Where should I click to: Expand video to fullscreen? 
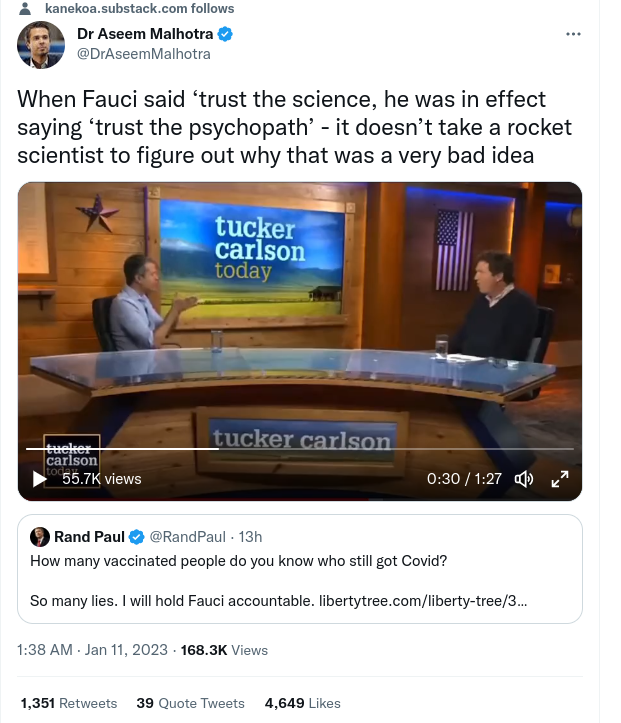tap(560, 479)
